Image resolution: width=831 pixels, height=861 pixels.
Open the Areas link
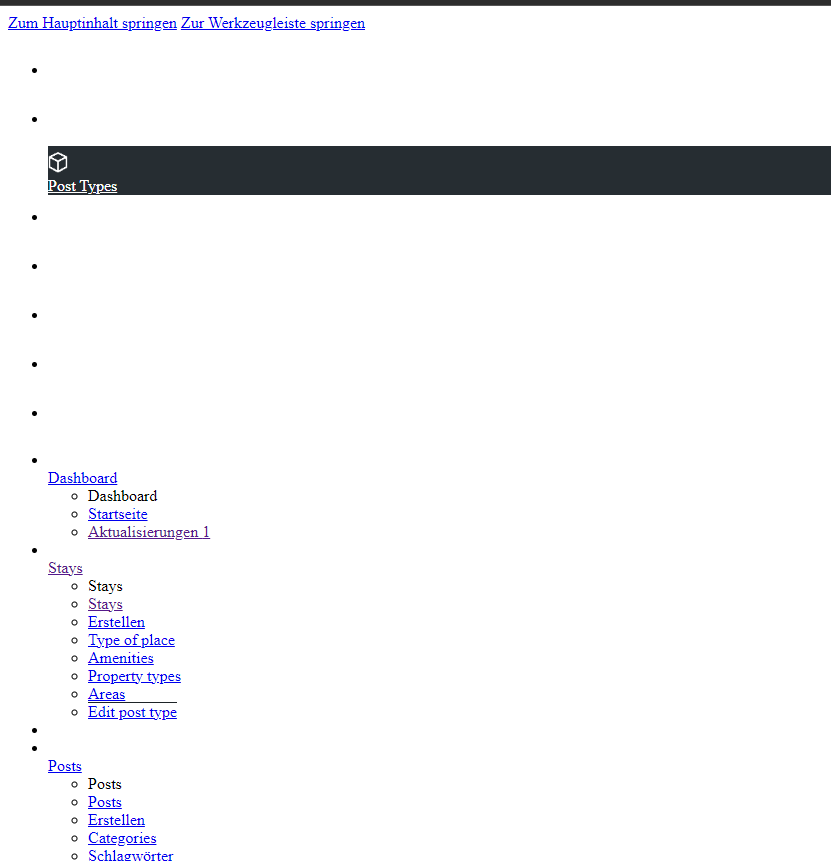click(106, 693)
